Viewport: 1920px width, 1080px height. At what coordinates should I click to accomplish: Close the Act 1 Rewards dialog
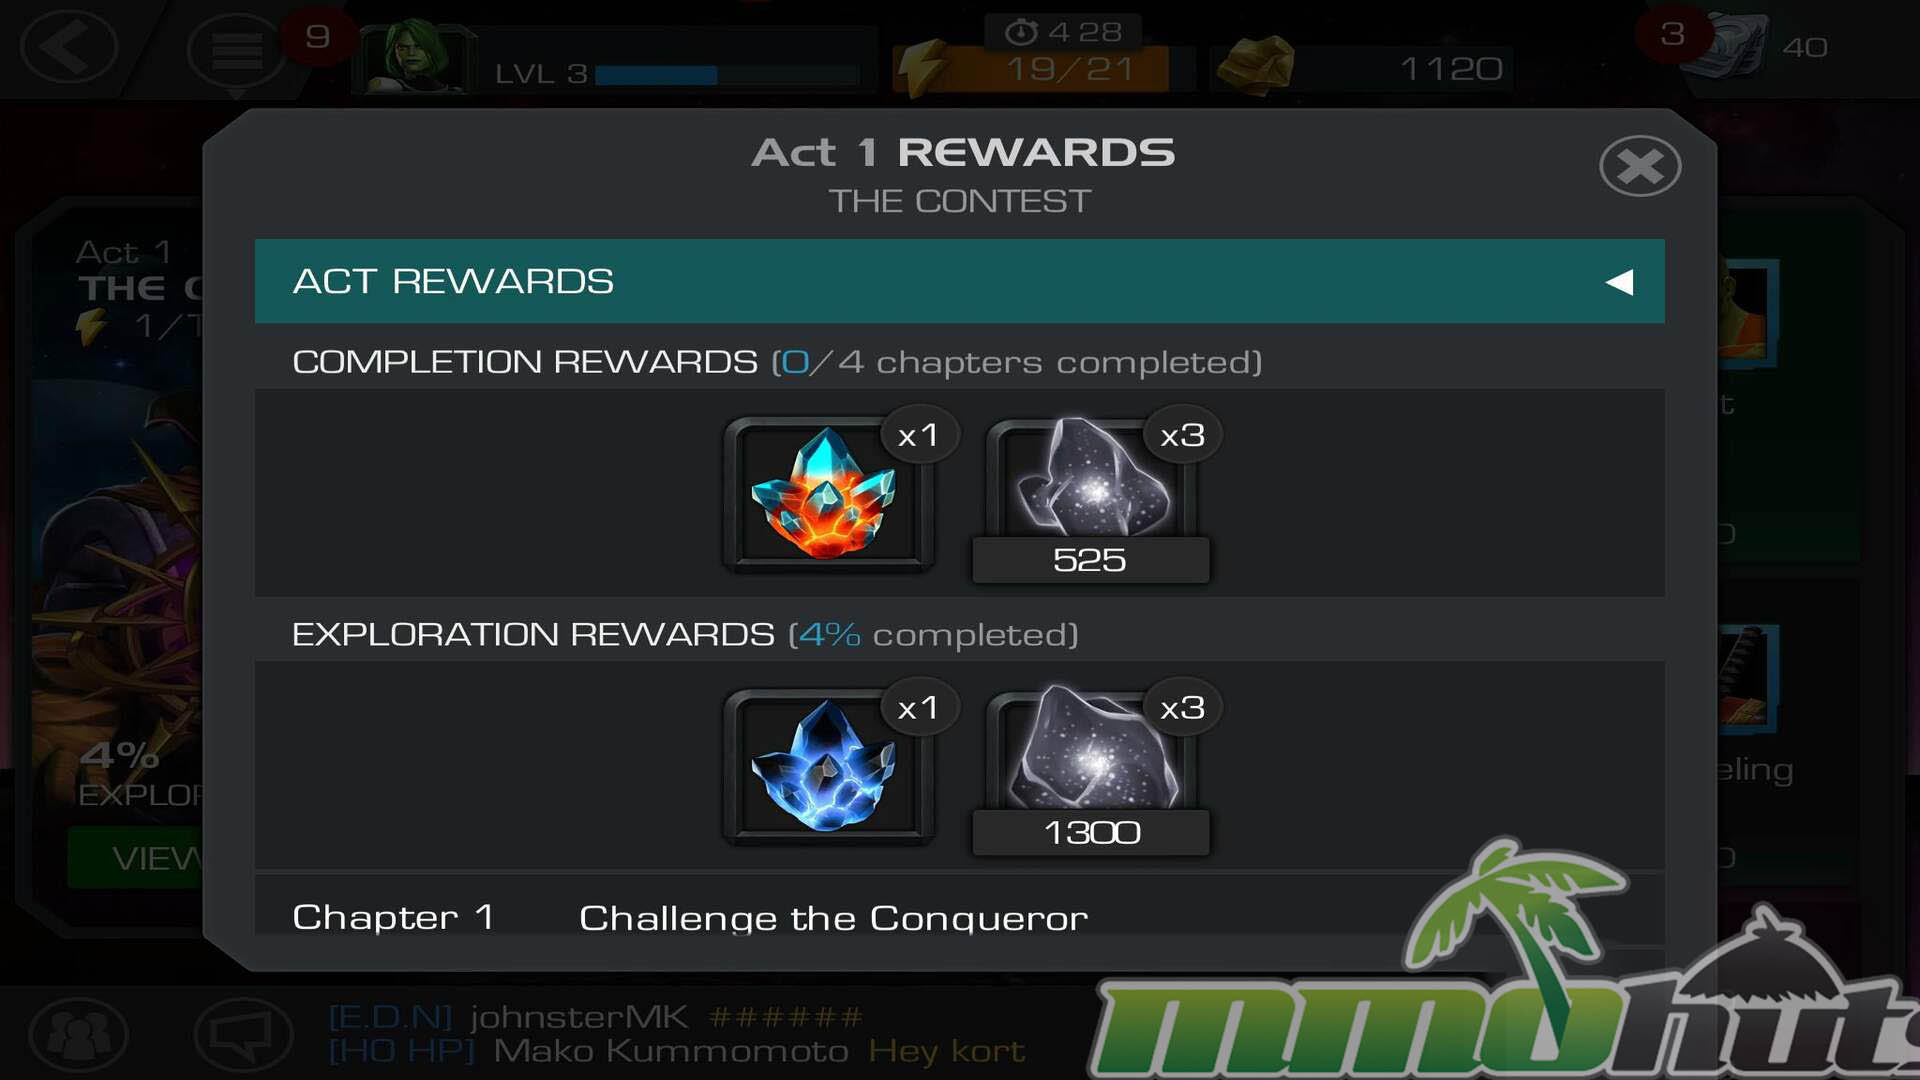tap(1640, 166)
